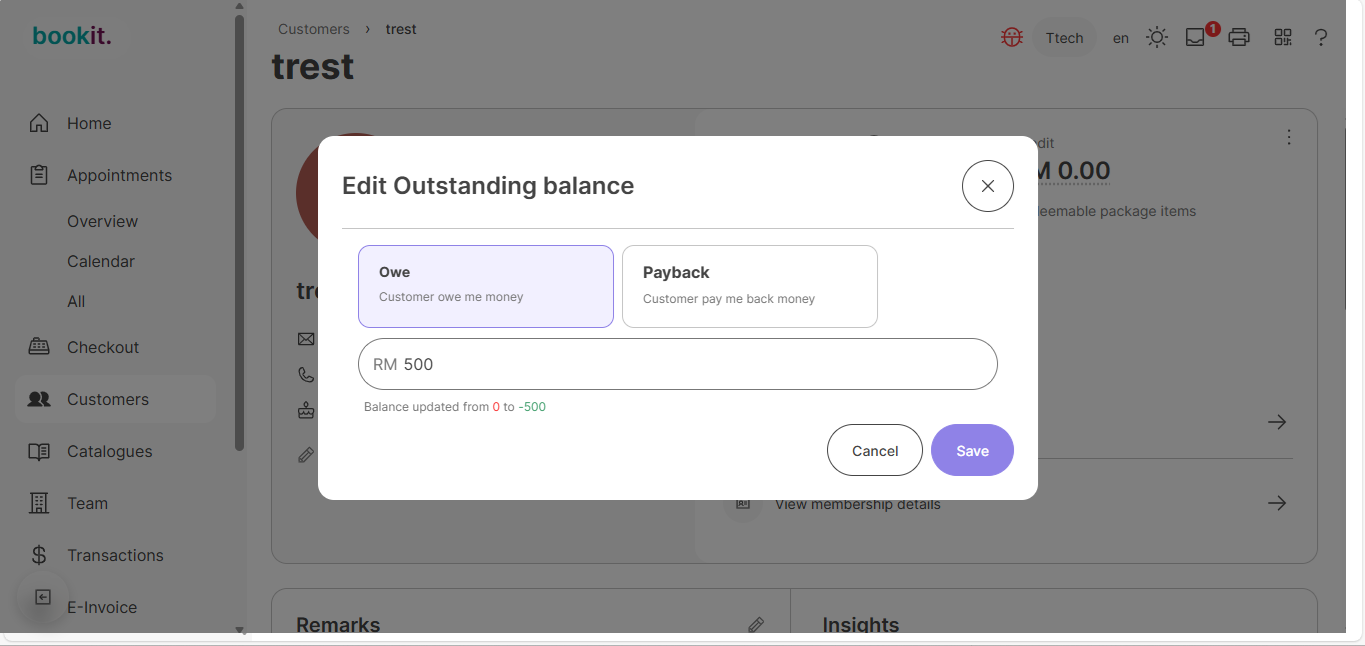Open Catalogues from the sidebar
This screenshot has width=1365, height=646.
click(109, 451)
